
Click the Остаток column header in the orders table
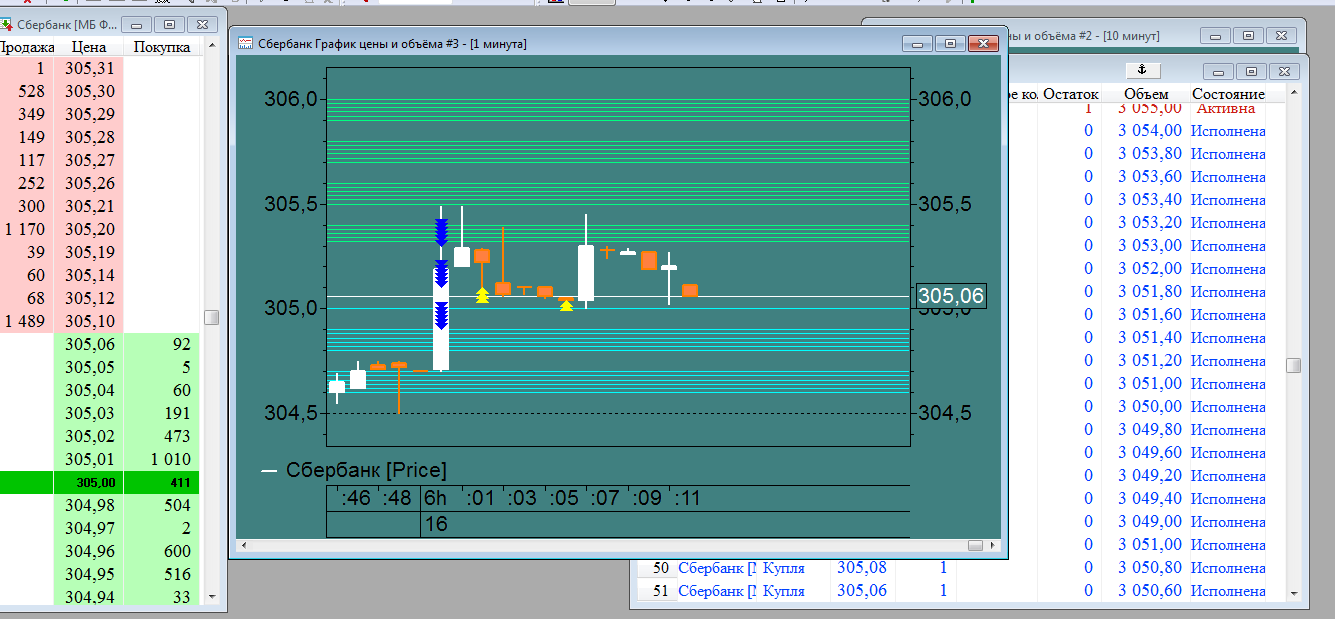pyautogui.click(x=1070, y=94)
